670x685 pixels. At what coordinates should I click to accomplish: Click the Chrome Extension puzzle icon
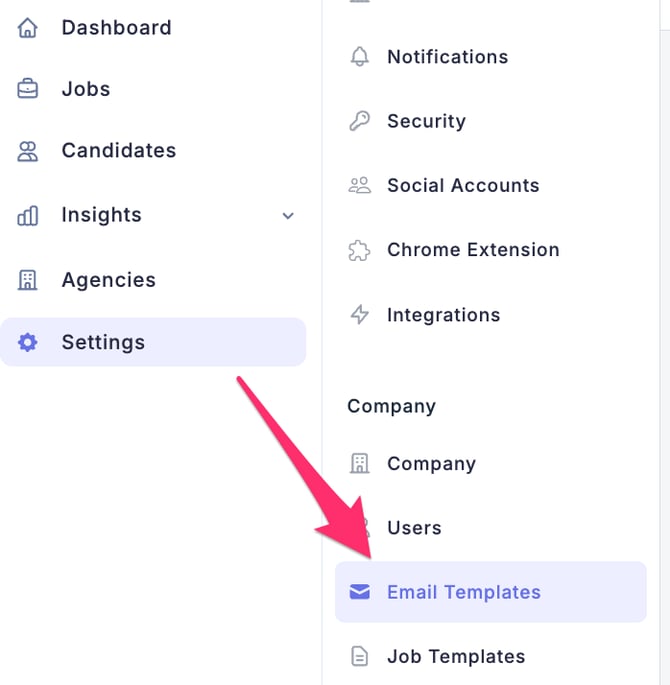click(x=359, y=250)
